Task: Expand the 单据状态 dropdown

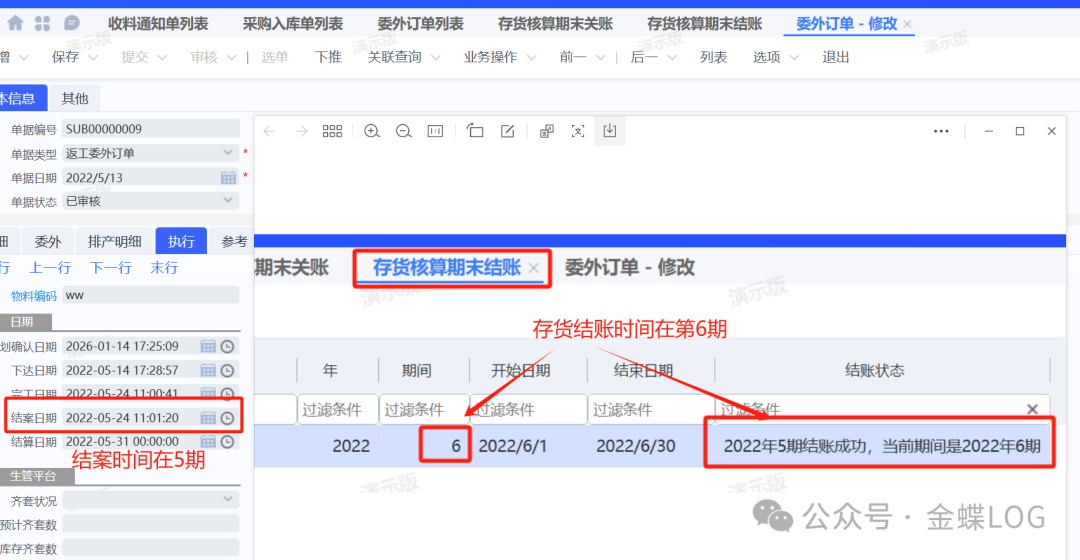Action: [229, 201]
